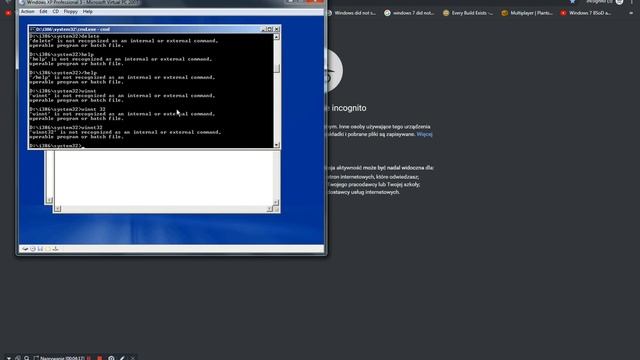Click the CD drive icon in Virtual PC status bar
The width and height of the screenshot is (640, 360).
point(33,249)
